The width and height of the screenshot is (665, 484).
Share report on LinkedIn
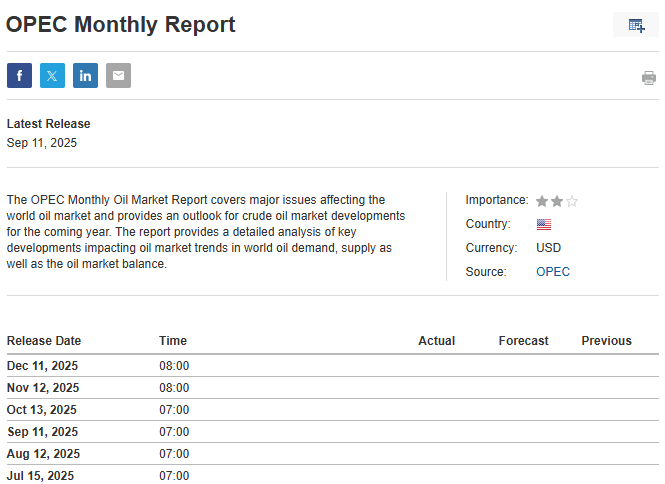click(x=85, y=76)
